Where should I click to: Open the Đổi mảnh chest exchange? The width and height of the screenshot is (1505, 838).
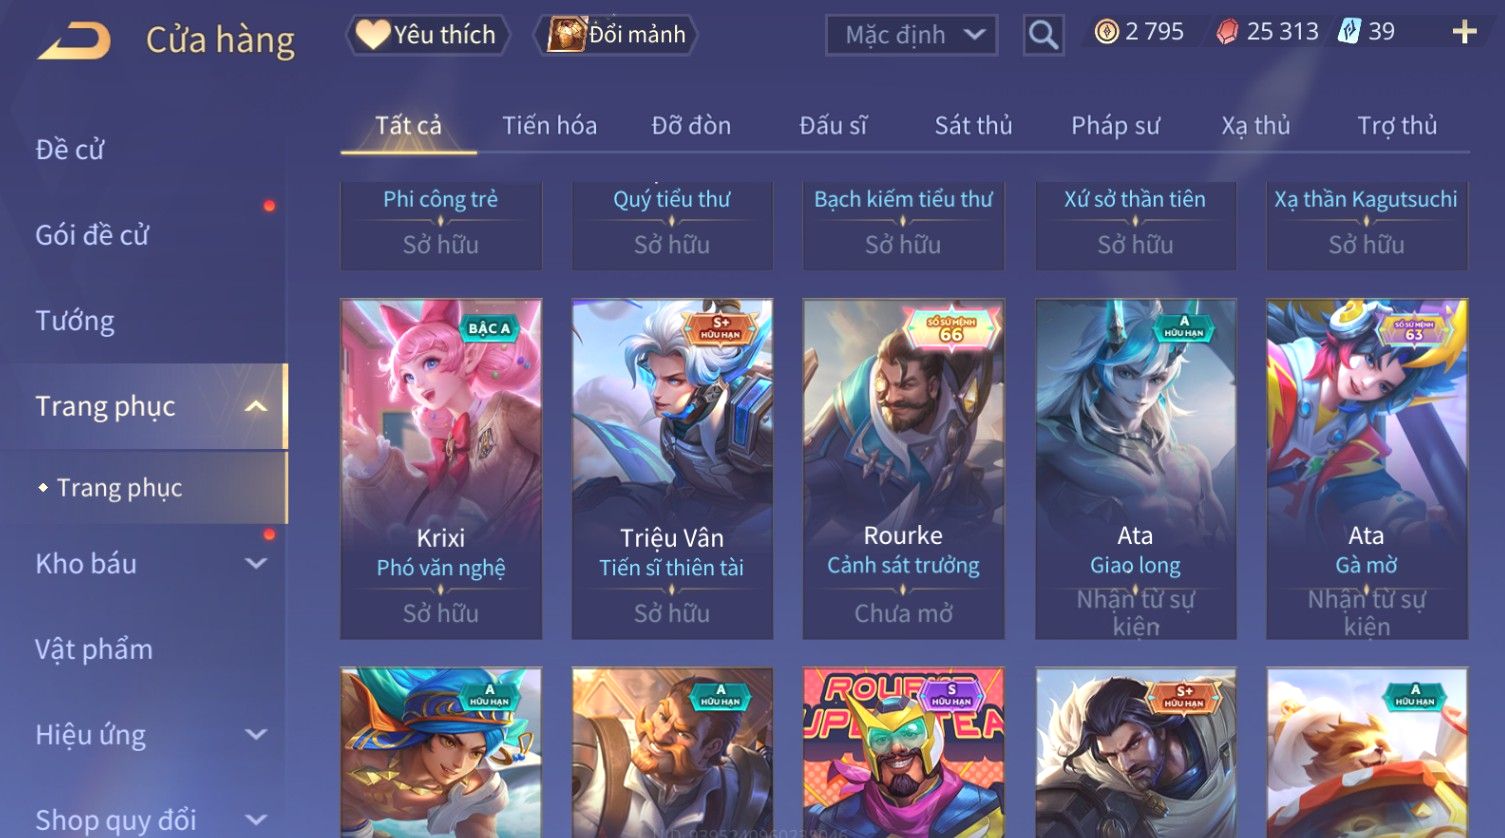click(616, 35)
